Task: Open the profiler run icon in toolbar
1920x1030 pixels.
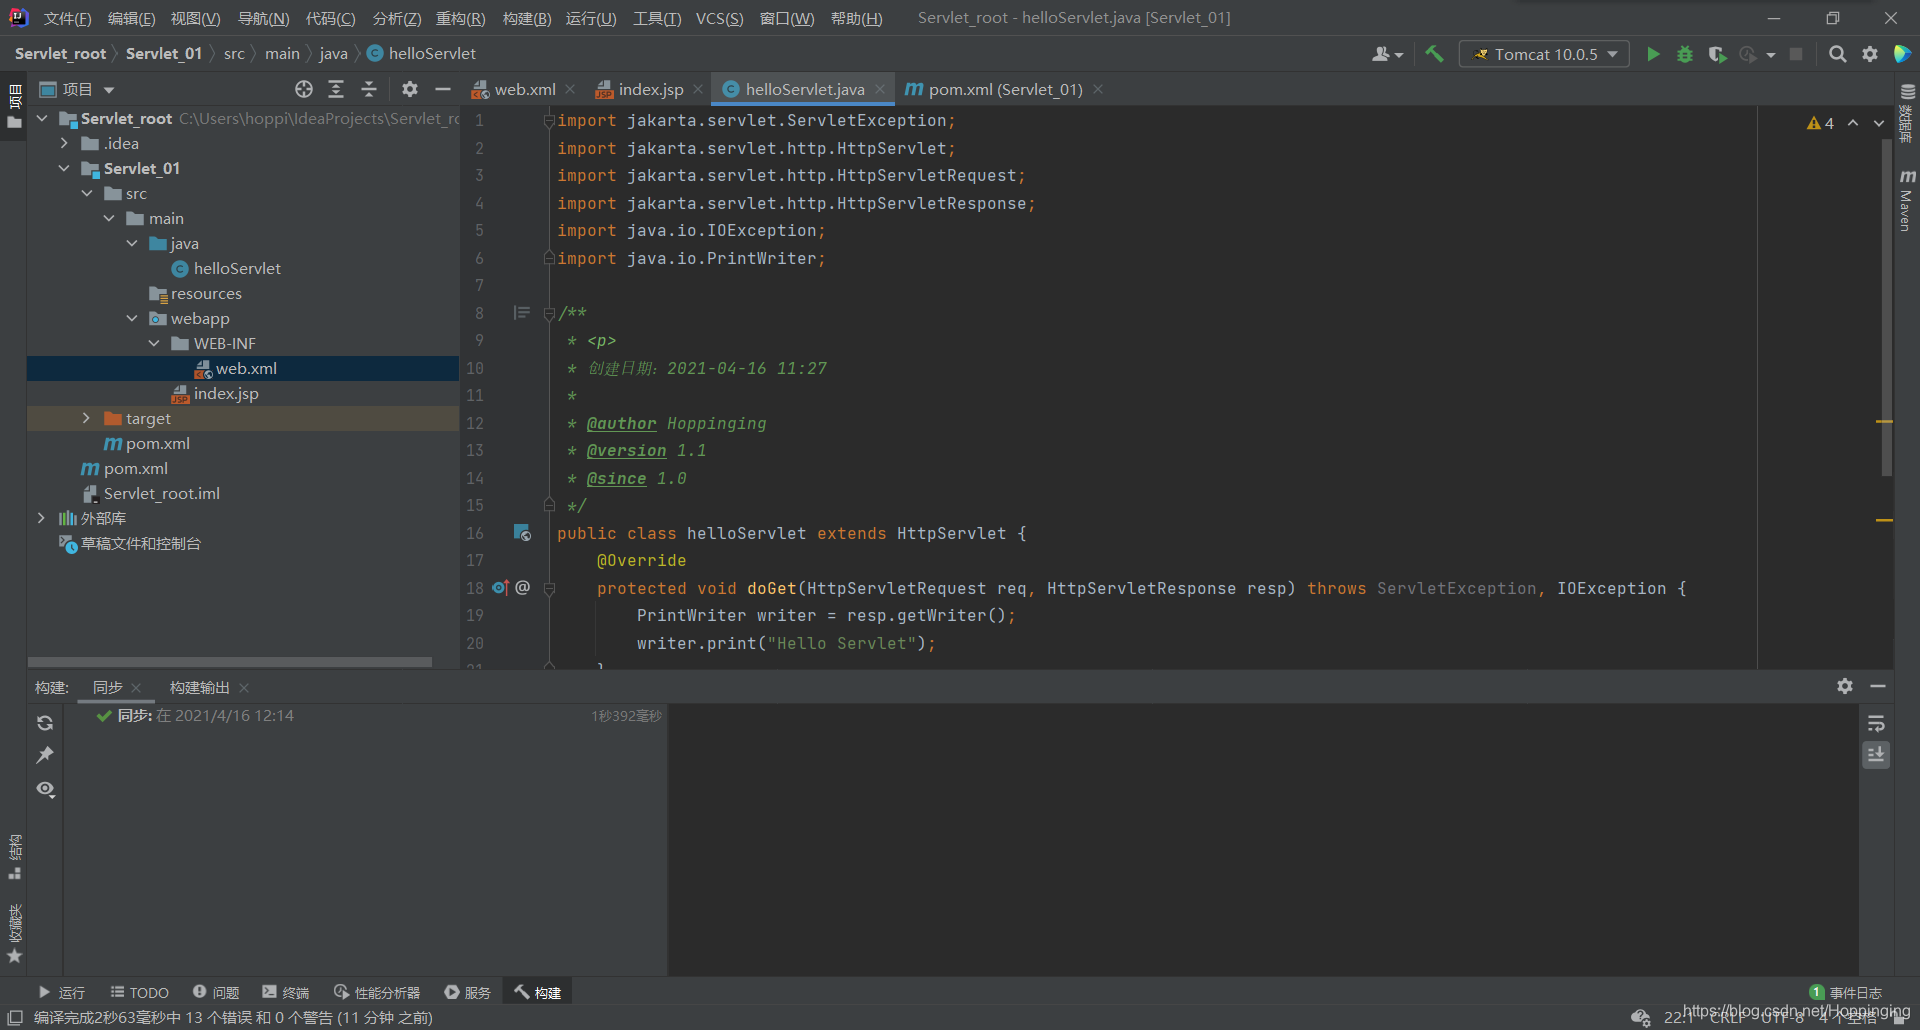Action: [1748, 54]
